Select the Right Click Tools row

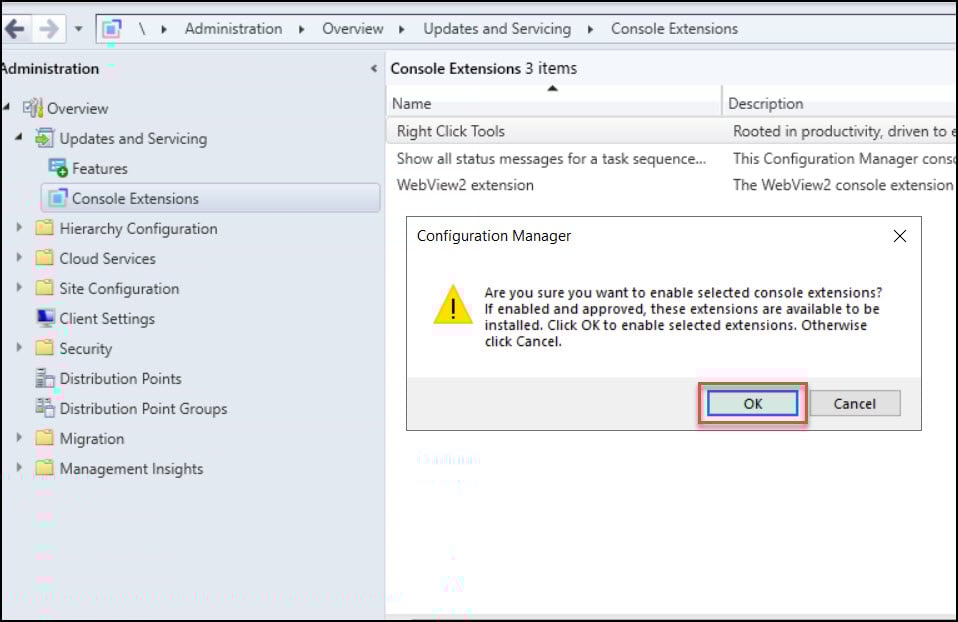(671, 131)
